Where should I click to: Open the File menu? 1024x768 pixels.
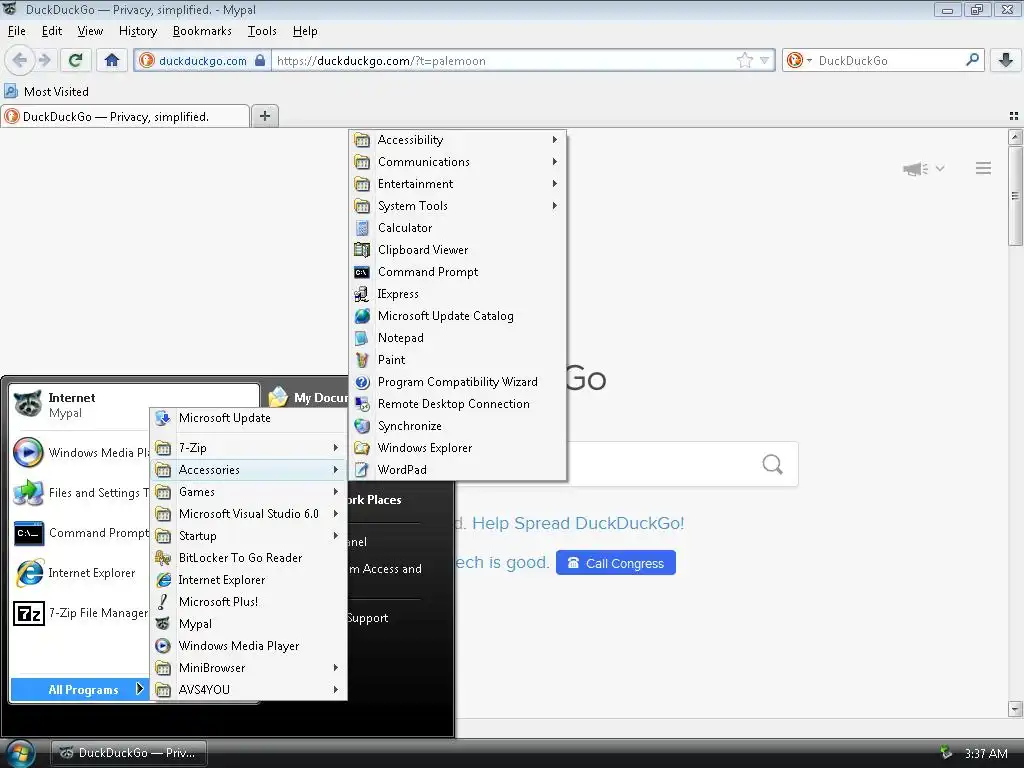coord(16,31)
